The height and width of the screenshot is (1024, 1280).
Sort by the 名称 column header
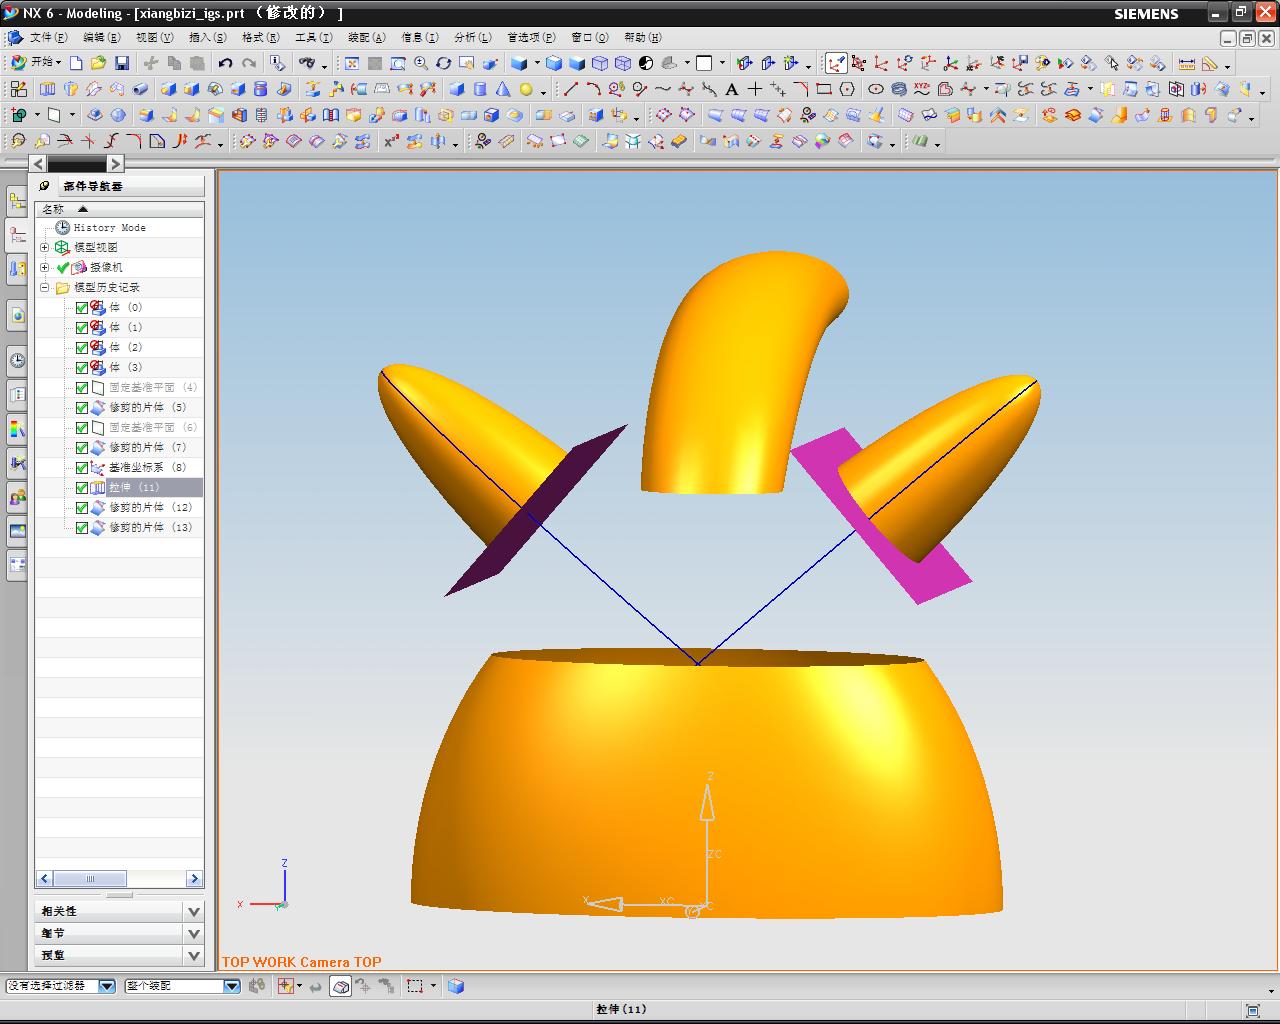pos(119,209)
